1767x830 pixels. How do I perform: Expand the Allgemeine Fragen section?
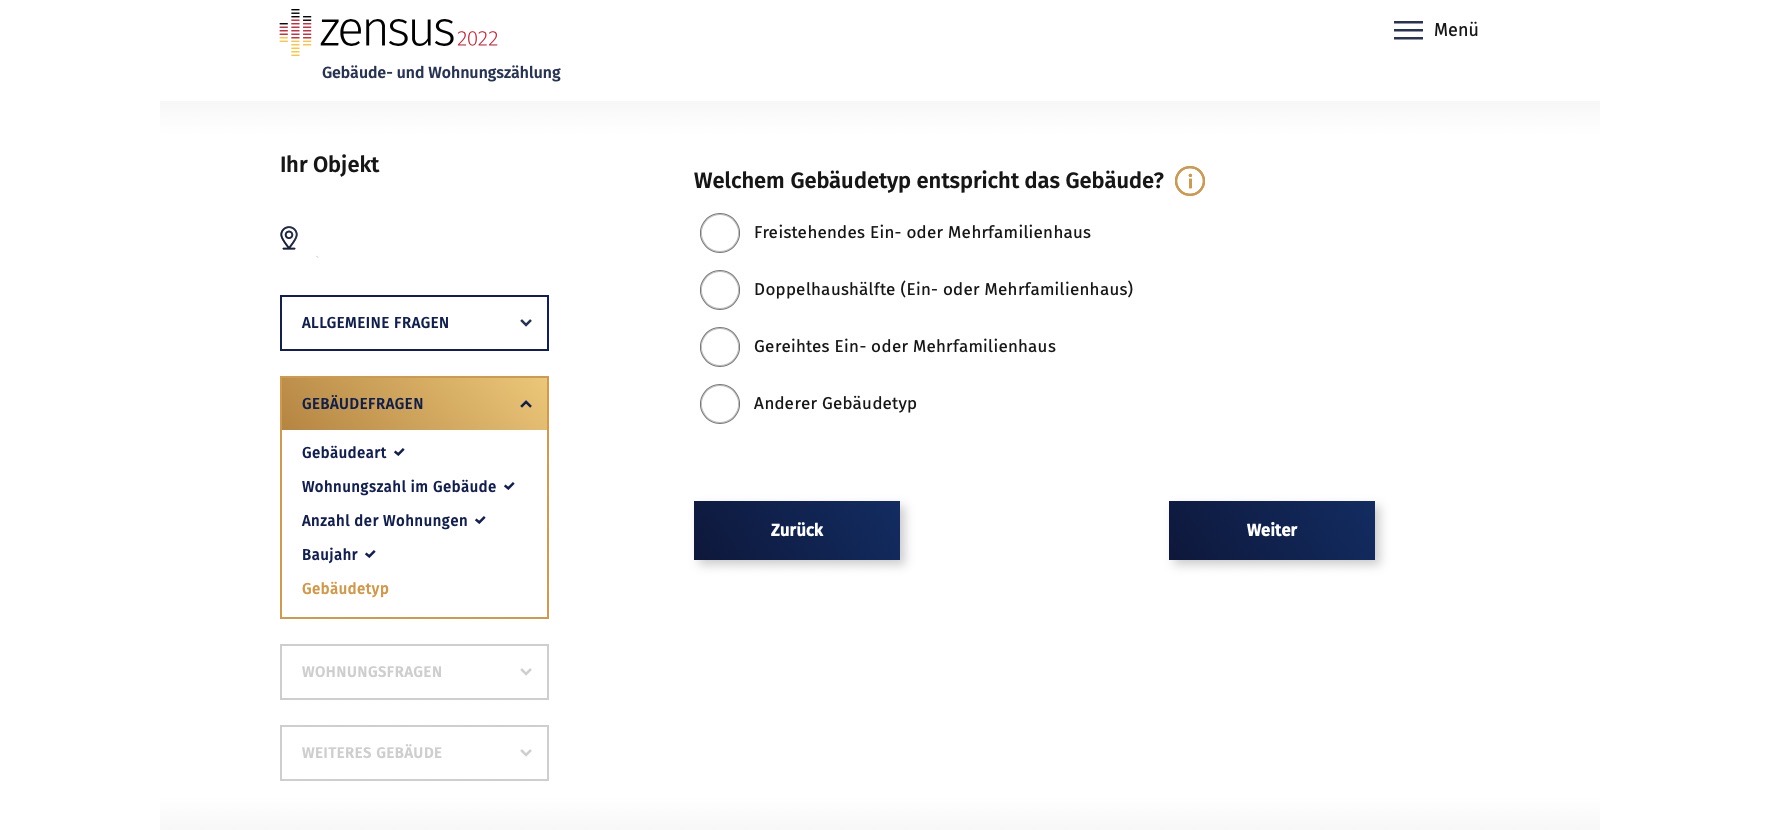coord(414,323)
